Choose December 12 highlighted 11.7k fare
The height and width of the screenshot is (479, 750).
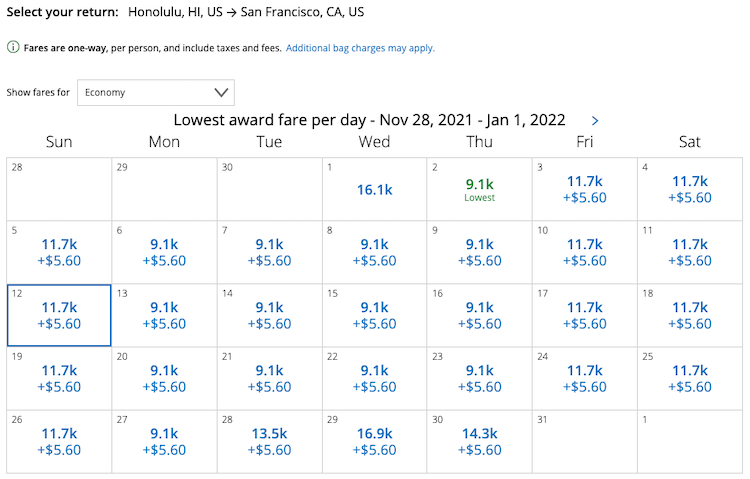(59, 315)
